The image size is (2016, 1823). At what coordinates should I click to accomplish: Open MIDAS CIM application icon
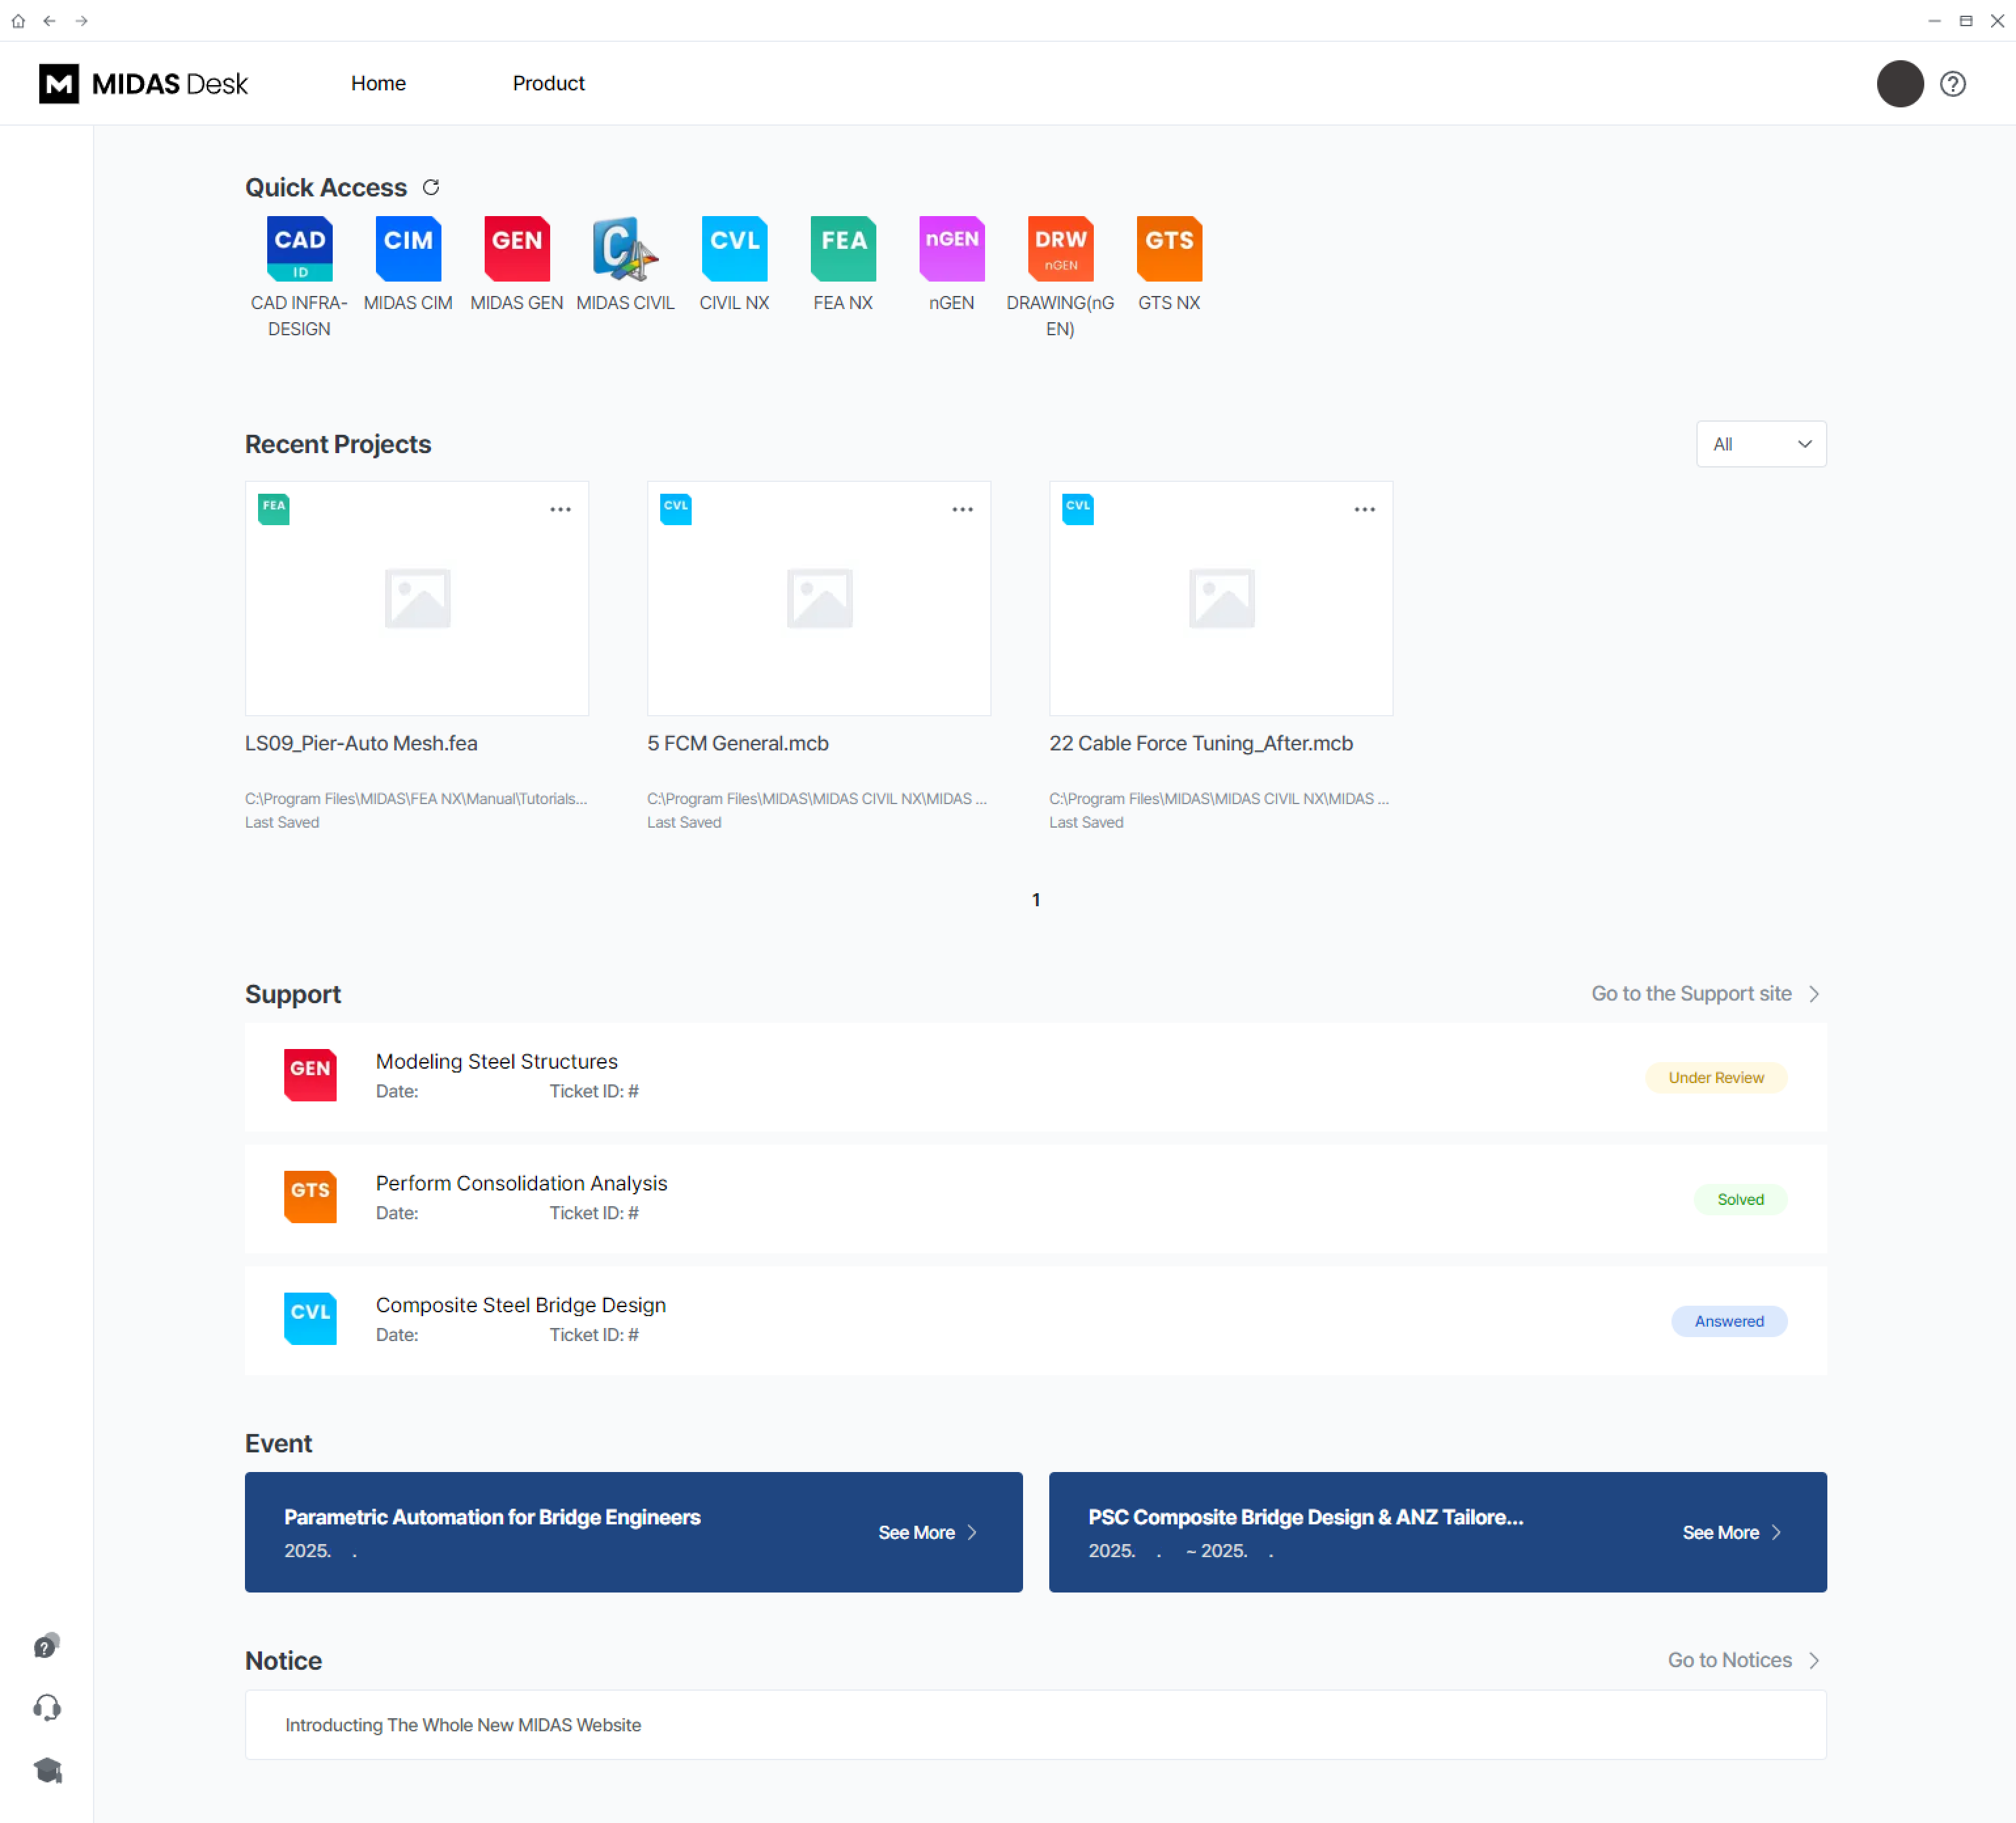pos(408,249)
